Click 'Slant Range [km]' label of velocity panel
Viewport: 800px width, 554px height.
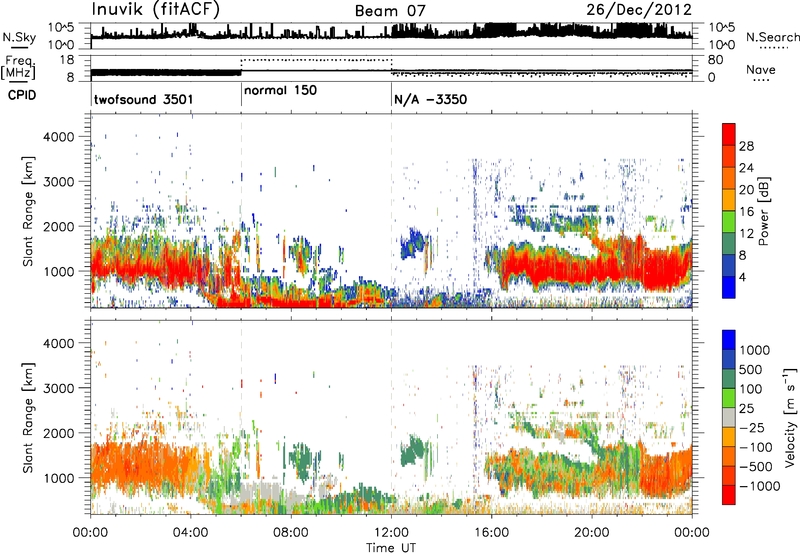(28, 418)
